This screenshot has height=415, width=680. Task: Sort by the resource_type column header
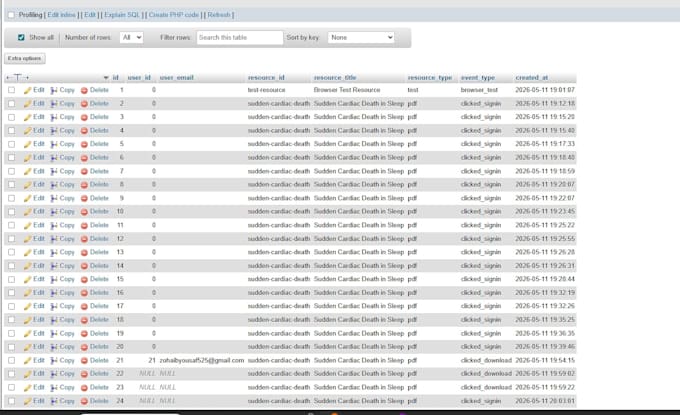tap(430, 78)
